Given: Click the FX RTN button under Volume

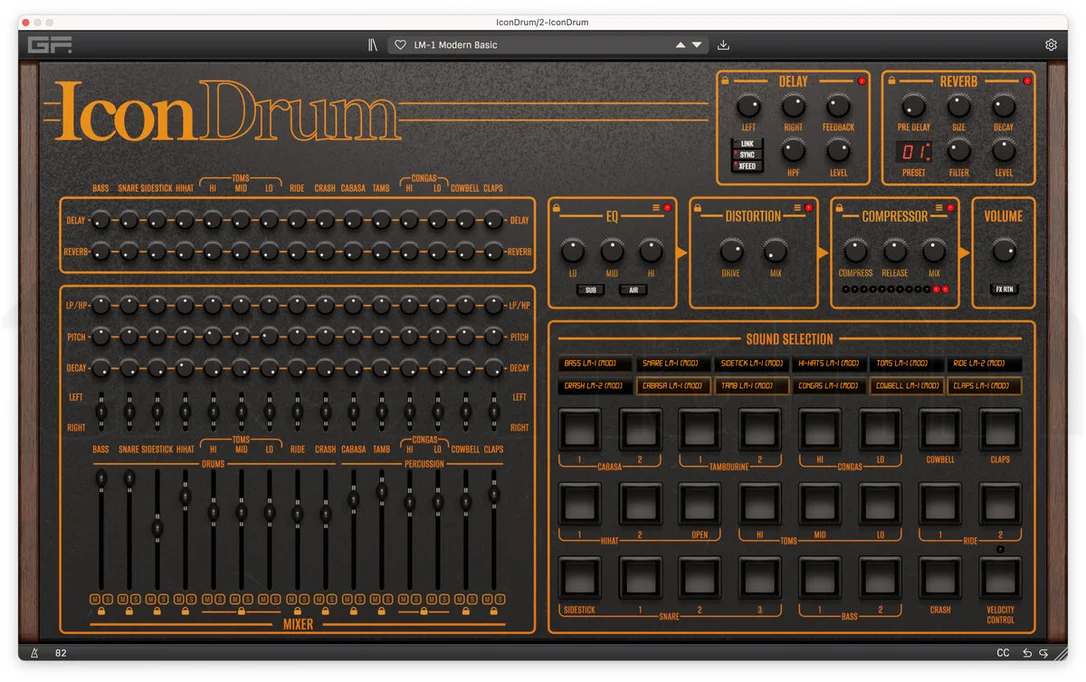Looking at the screenshot, I should pos(1004,289).
